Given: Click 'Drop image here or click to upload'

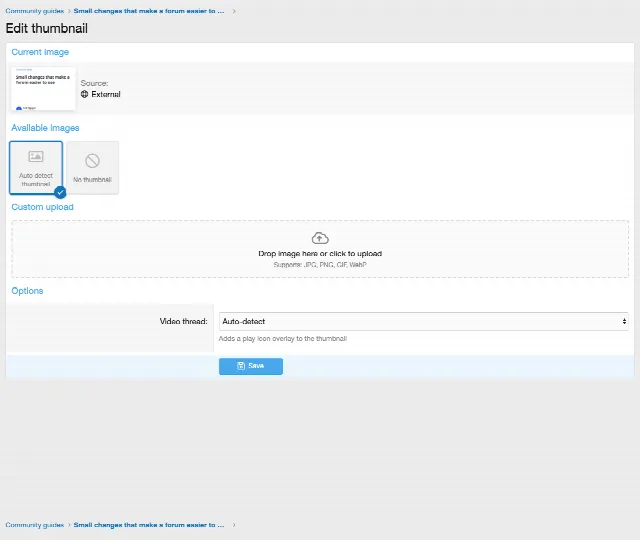Looking at the screenshot, I should [x=320, y=253].
